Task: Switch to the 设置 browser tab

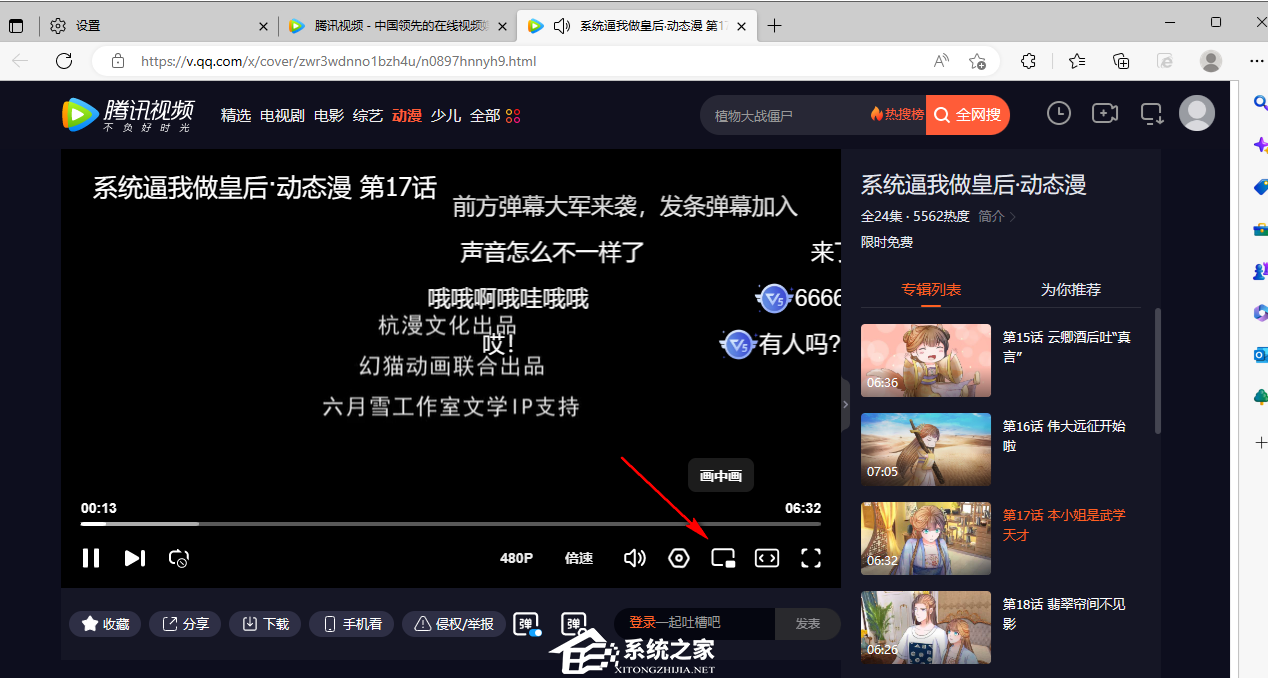Action: (x=160, y=26)
